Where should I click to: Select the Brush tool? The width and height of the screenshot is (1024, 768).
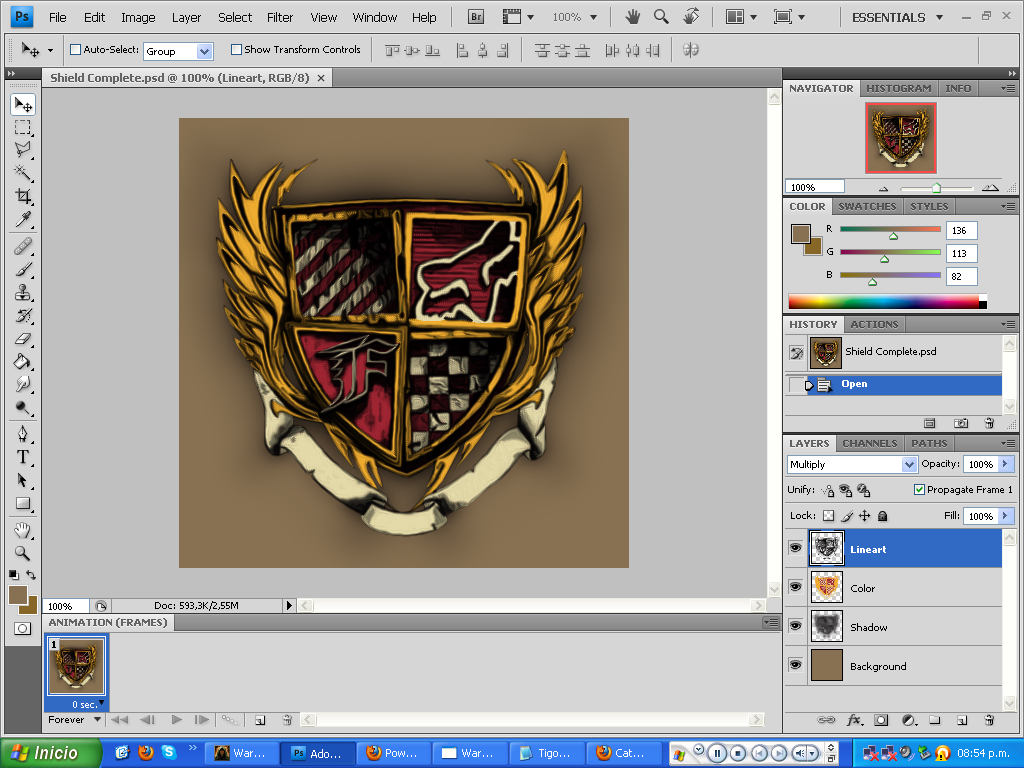tap(23, 269)
